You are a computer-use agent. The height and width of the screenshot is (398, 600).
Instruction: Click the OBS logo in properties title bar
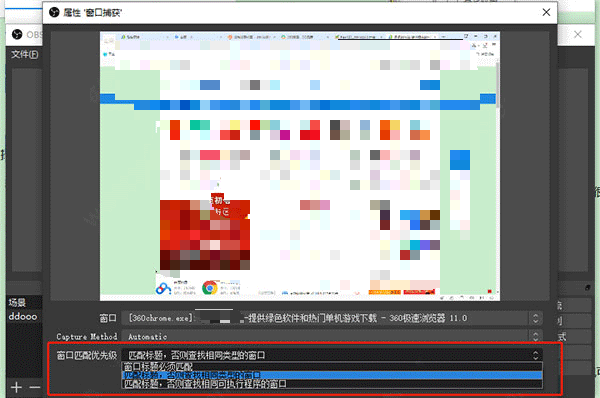[x=54, y=12]
